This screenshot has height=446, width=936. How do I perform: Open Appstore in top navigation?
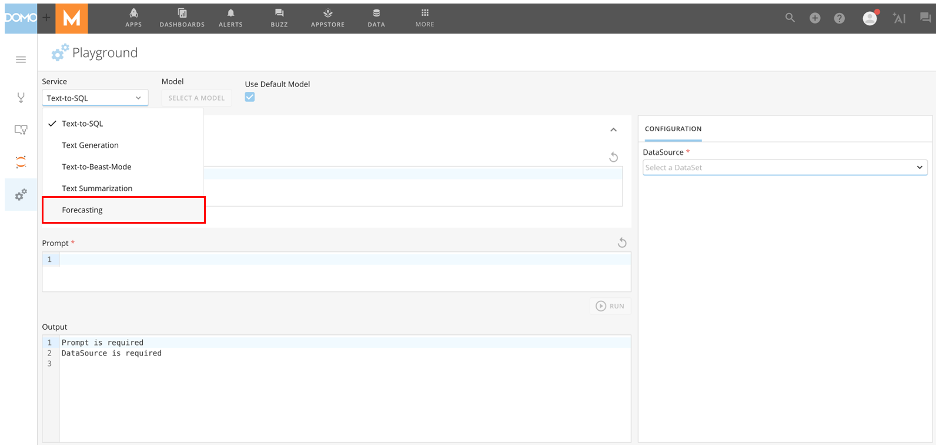328,18
